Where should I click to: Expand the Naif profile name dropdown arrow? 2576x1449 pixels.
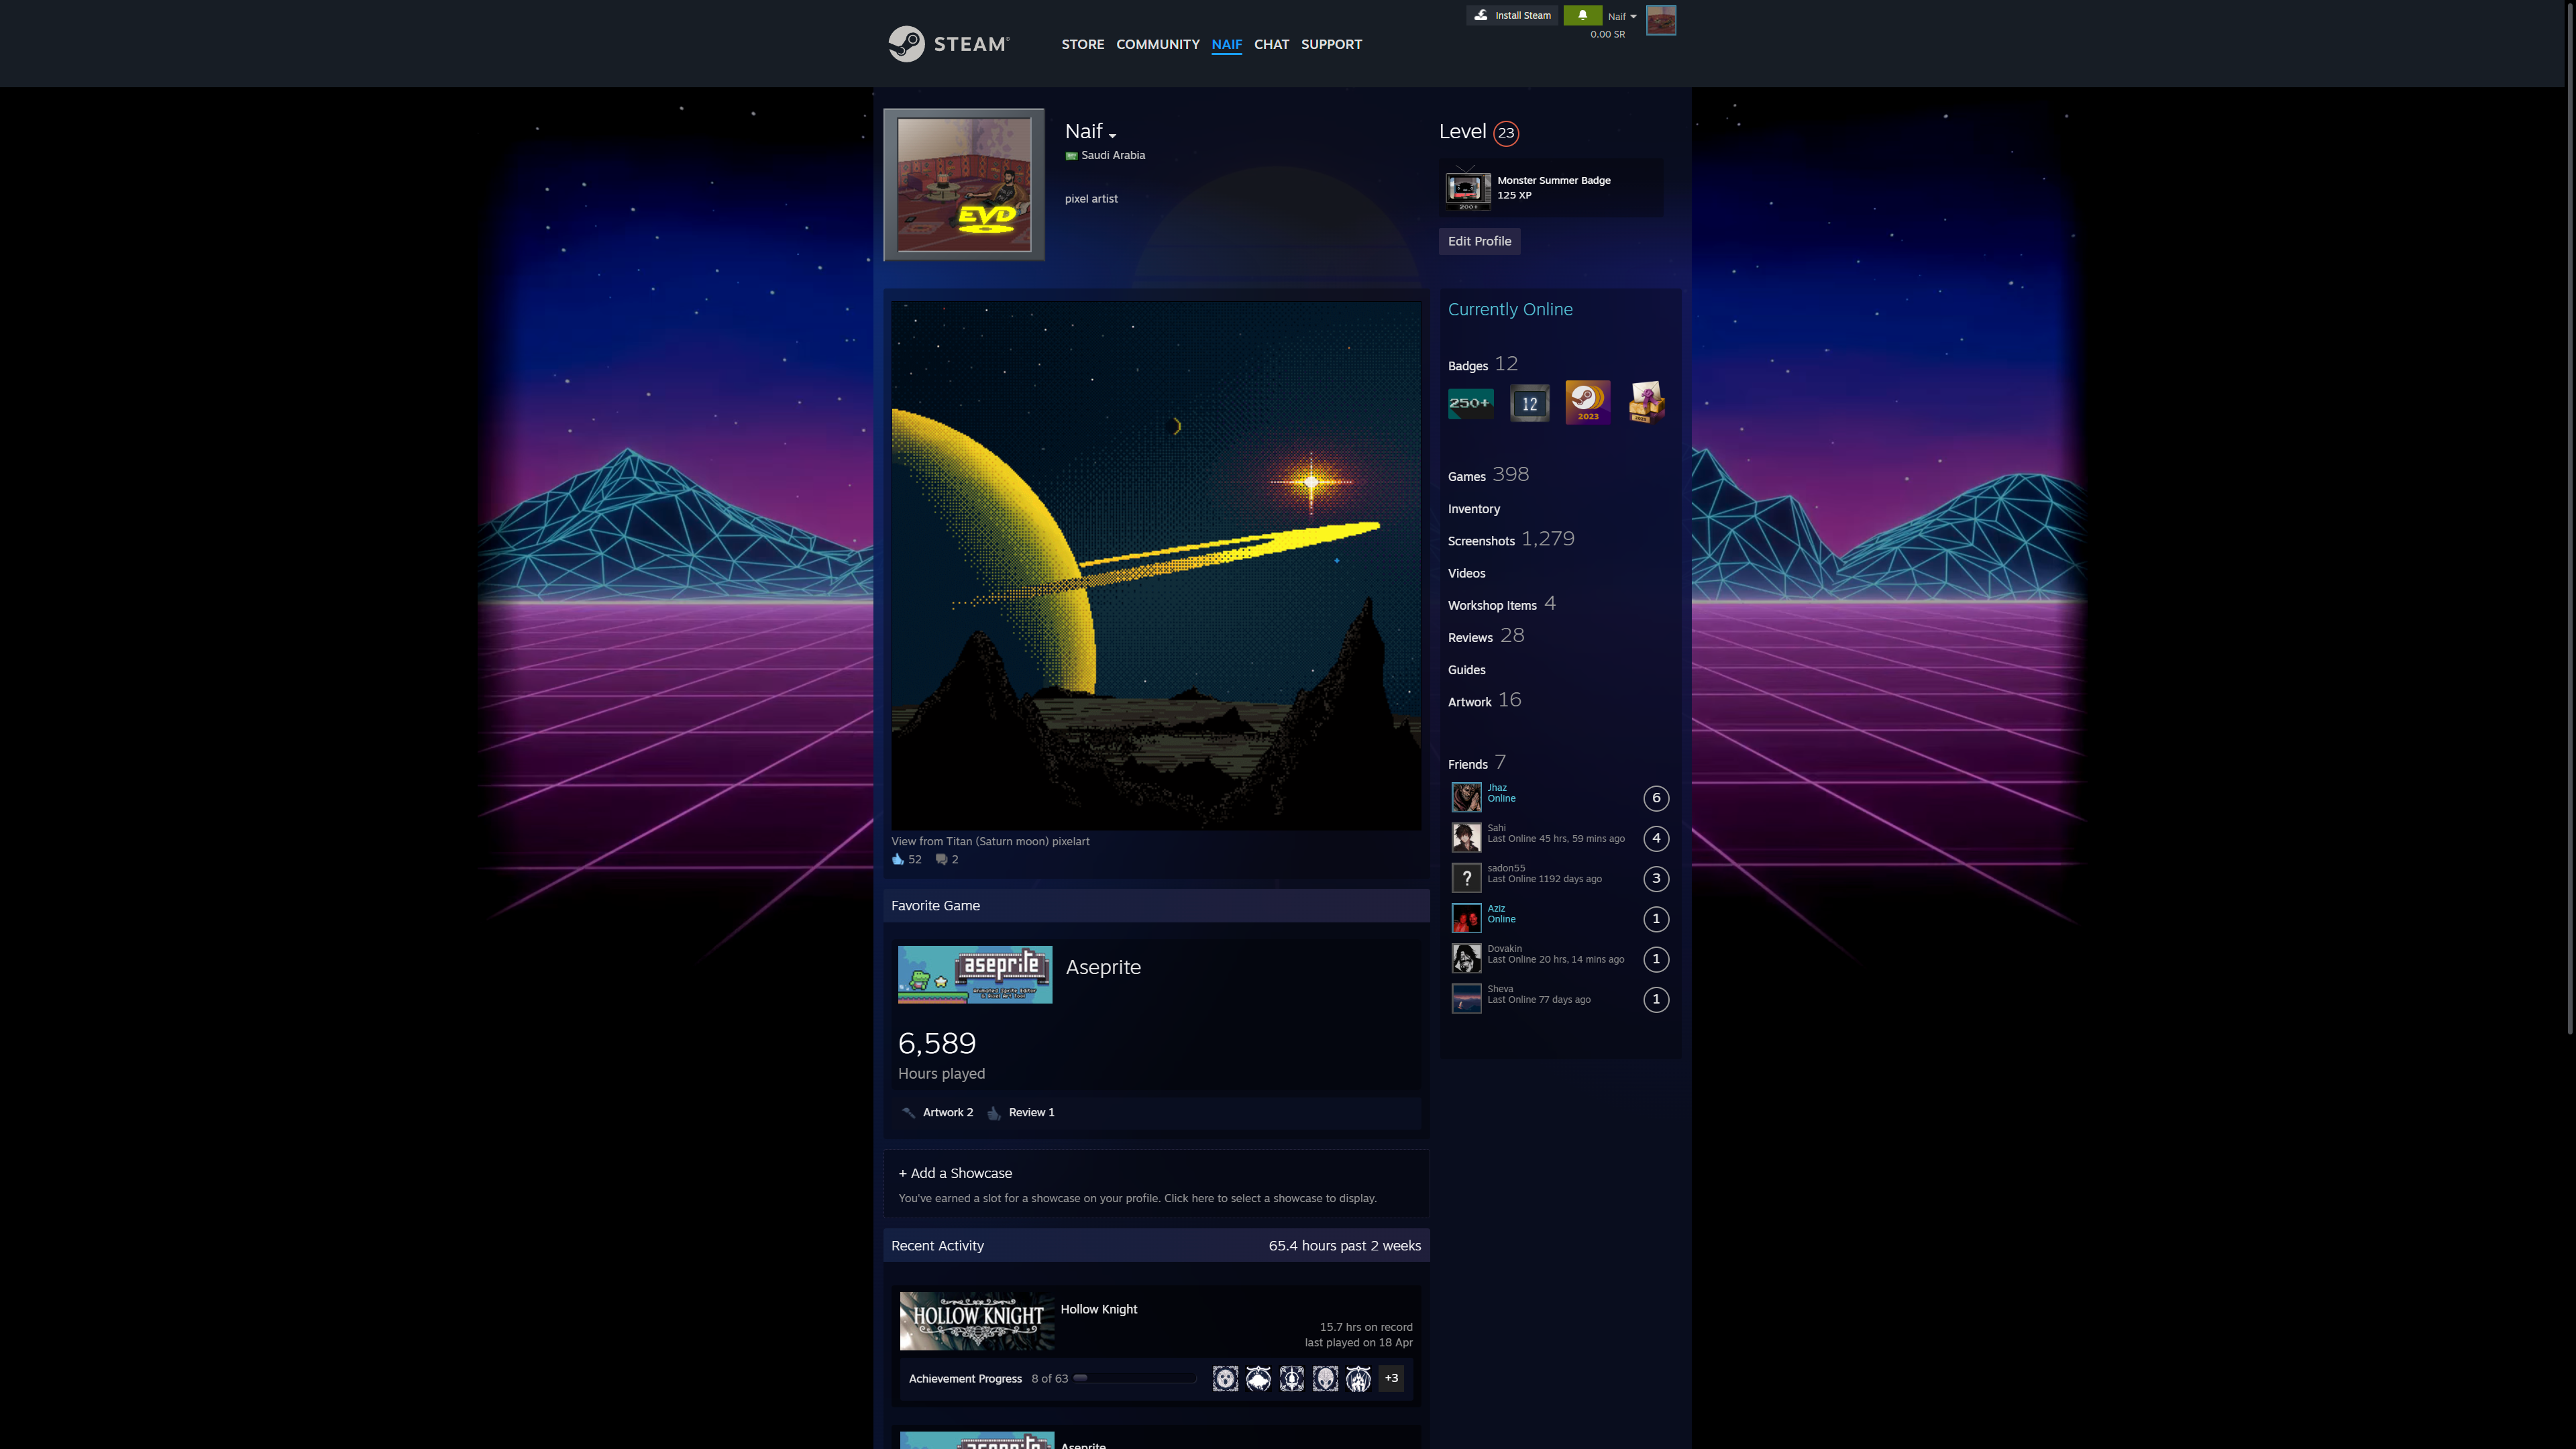[x=1112, y=135]
